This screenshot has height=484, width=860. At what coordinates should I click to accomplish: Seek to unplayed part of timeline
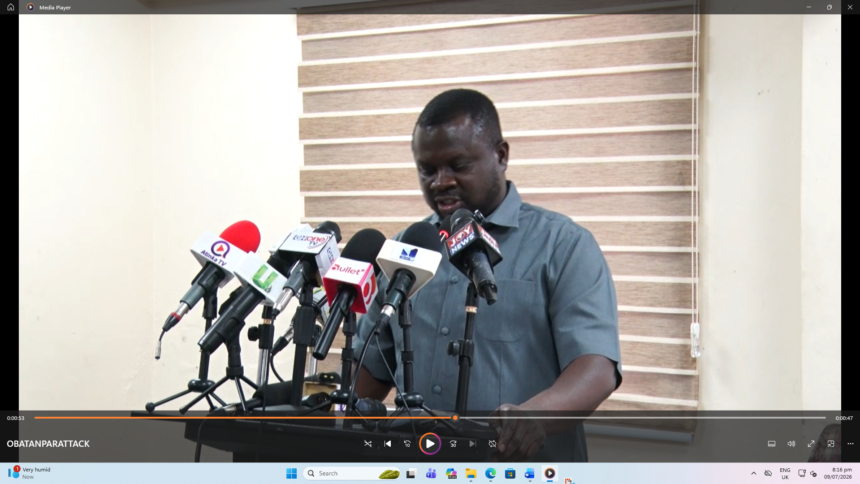pos(642,418)
